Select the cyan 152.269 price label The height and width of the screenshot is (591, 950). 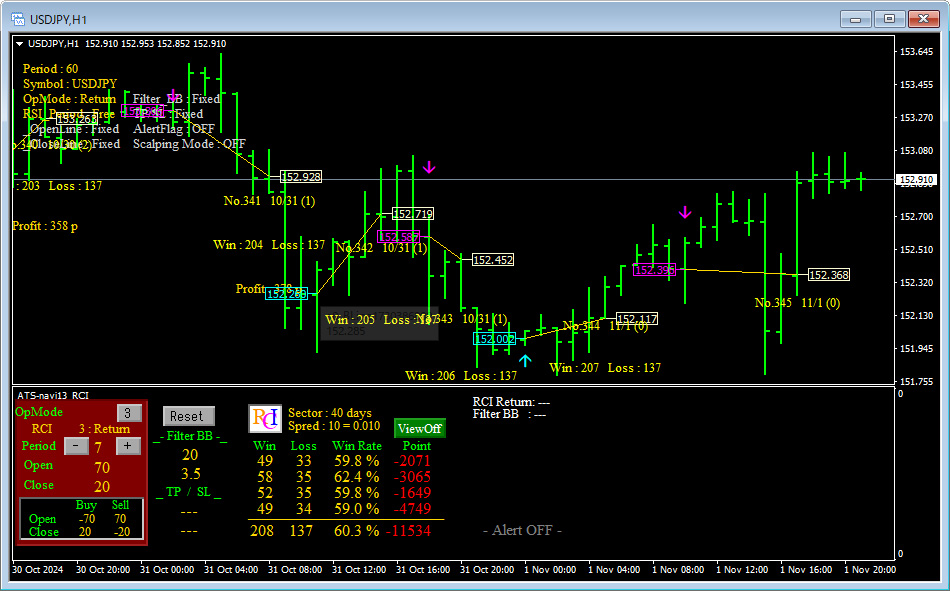(x=287, y=294)
